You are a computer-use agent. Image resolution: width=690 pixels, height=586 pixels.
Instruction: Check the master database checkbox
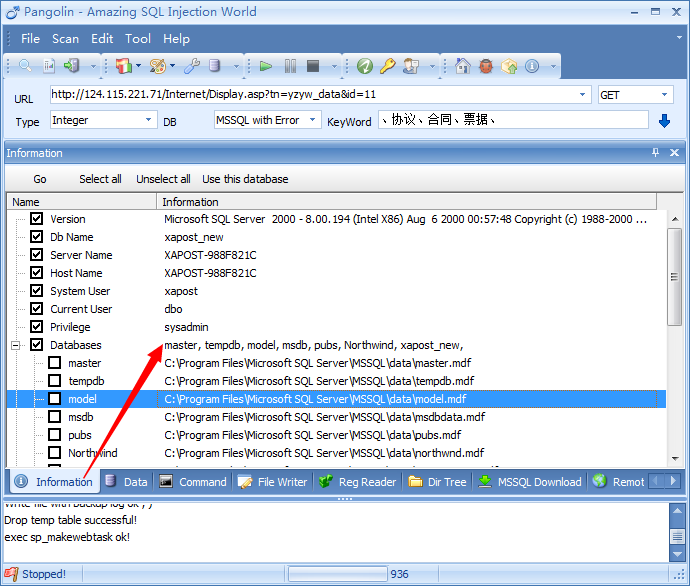(x=55, y=363)
